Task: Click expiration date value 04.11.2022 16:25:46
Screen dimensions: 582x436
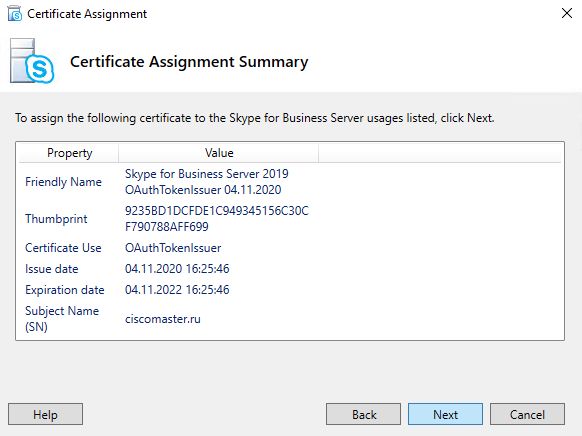Action: point(177,290)
